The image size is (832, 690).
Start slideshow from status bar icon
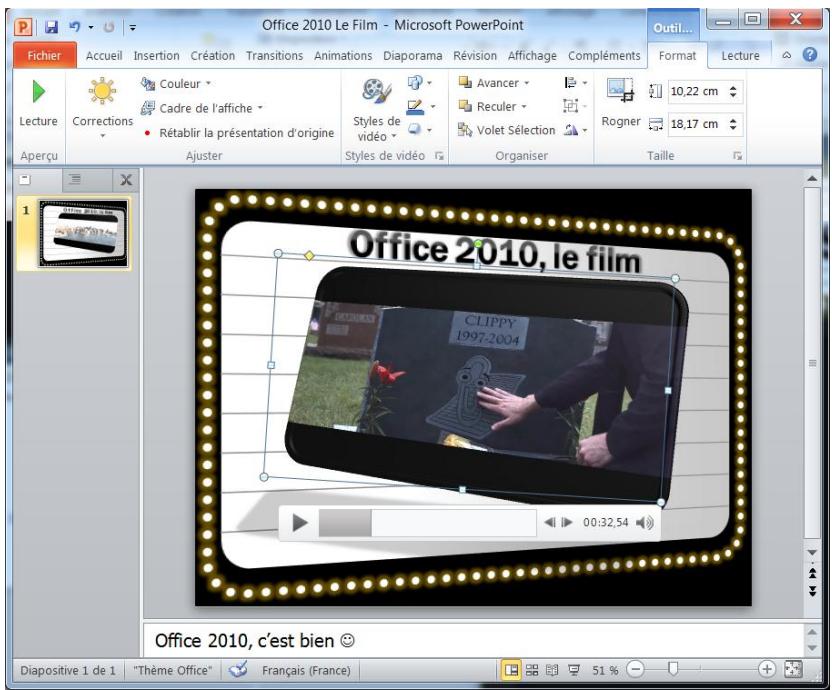574,670
